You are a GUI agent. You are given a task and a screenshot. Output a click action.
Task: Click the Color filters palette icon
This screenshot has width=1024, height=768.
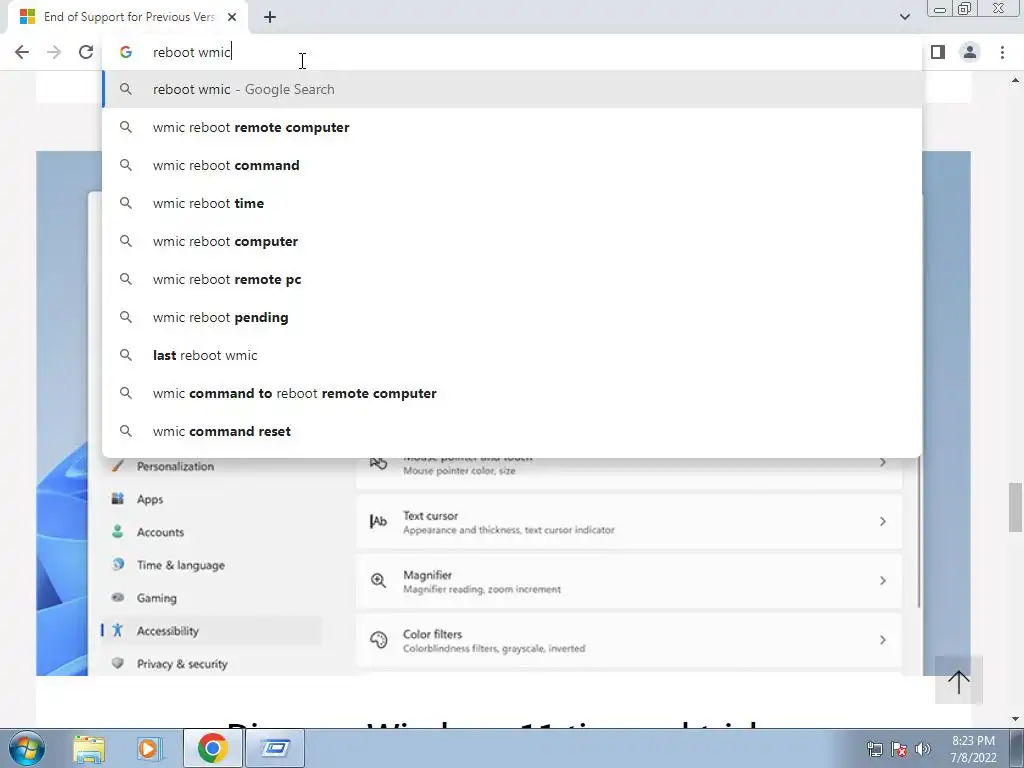378,639
